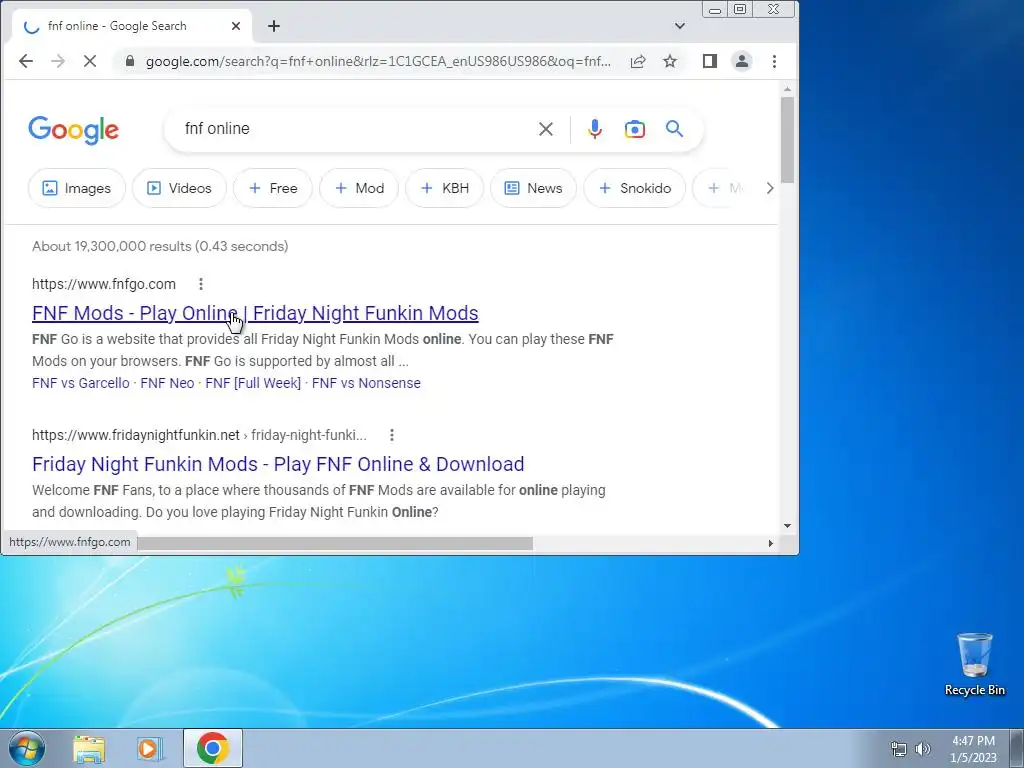Open the volume tray icon
Screen dimensions: 1024x768
point(922,748)
